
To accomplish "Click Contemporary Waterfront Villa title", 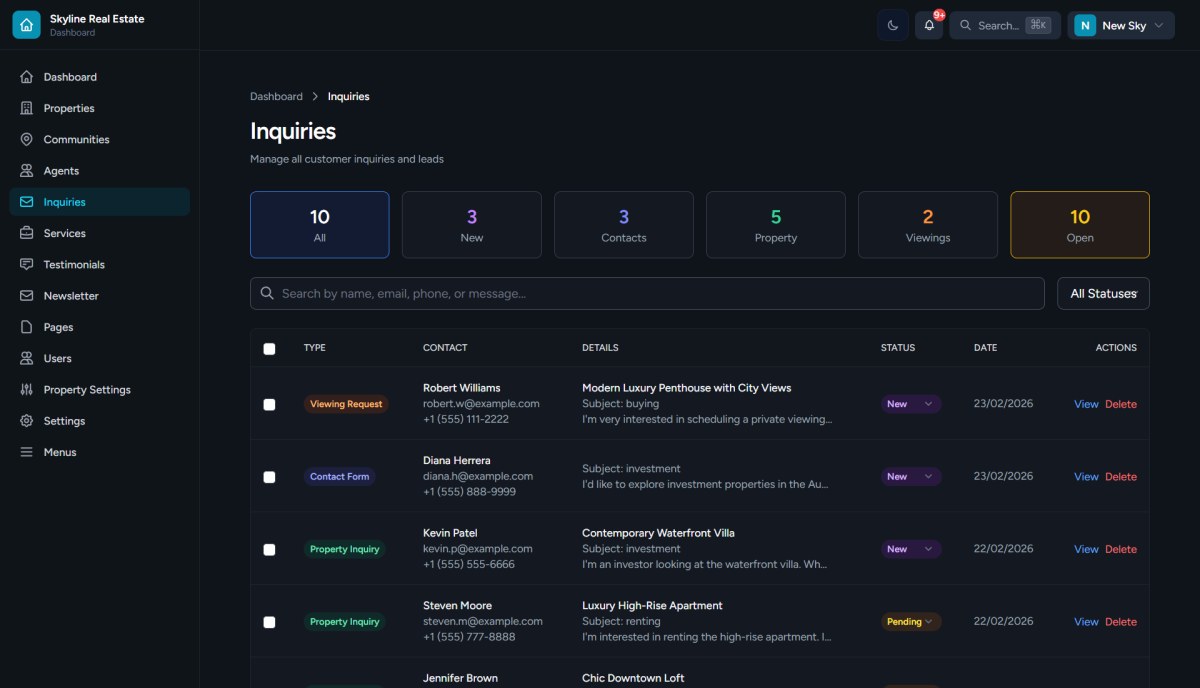I will [x=658, y=533].
